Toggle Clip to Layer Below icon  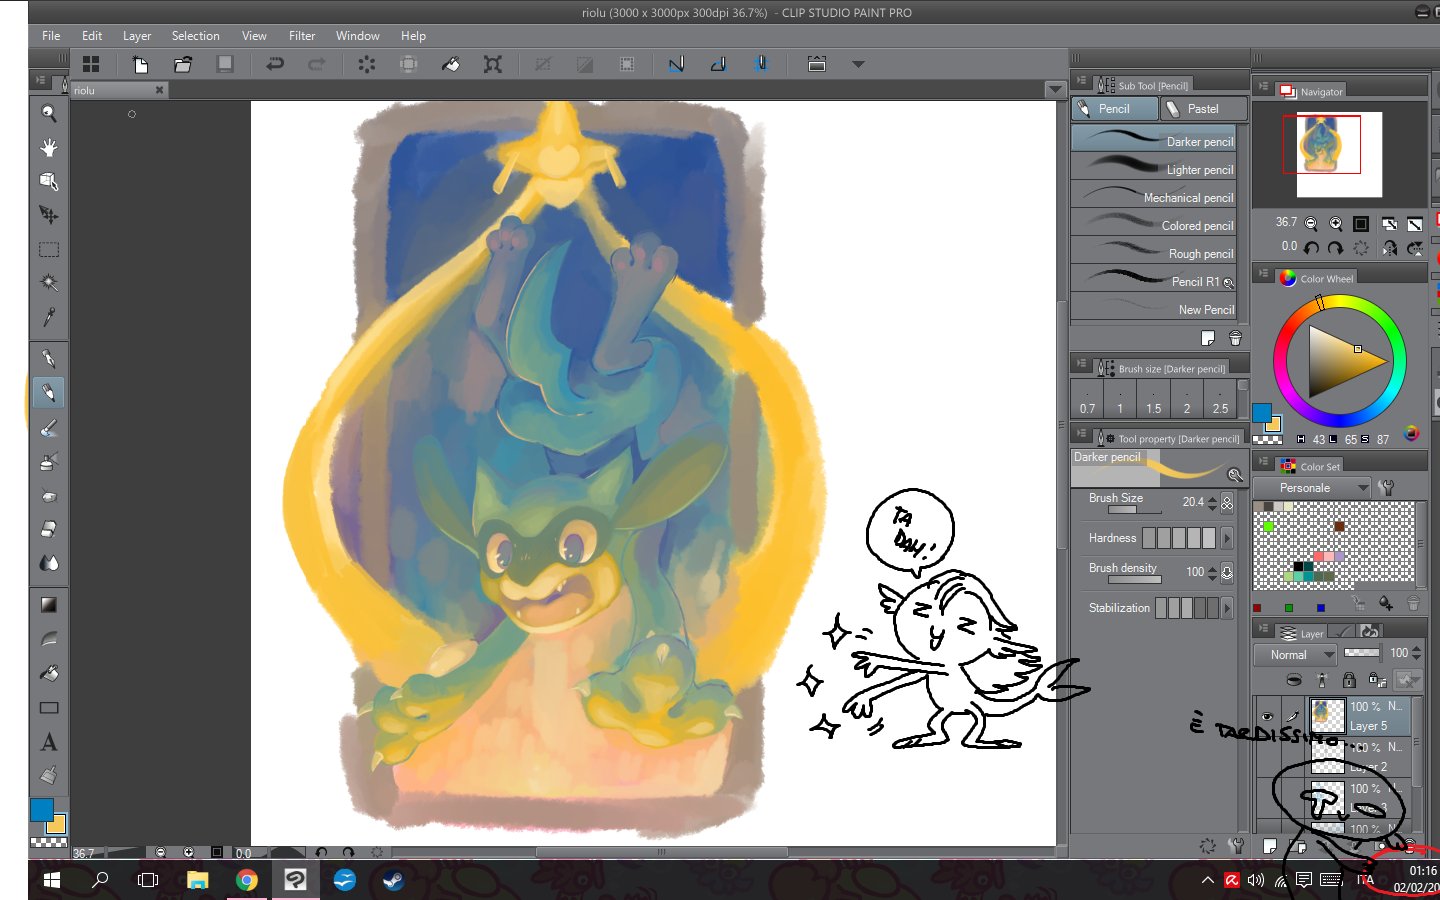(1294, 681)
